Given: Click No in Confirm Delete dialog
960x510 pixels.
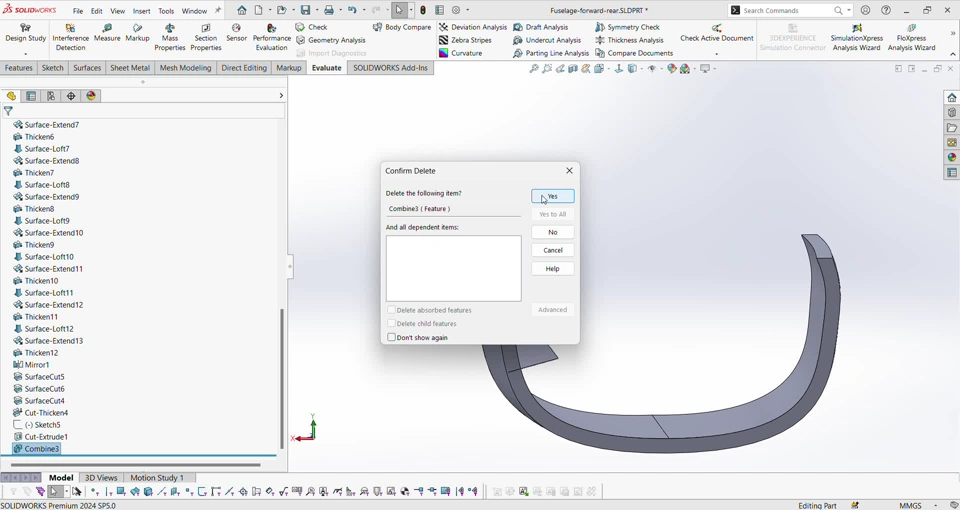Looking at the screenshot, I should 553,232.
